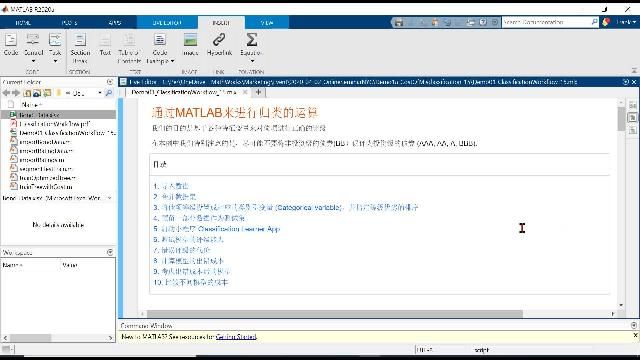Go forward in Current Folder history

[16, 93]
